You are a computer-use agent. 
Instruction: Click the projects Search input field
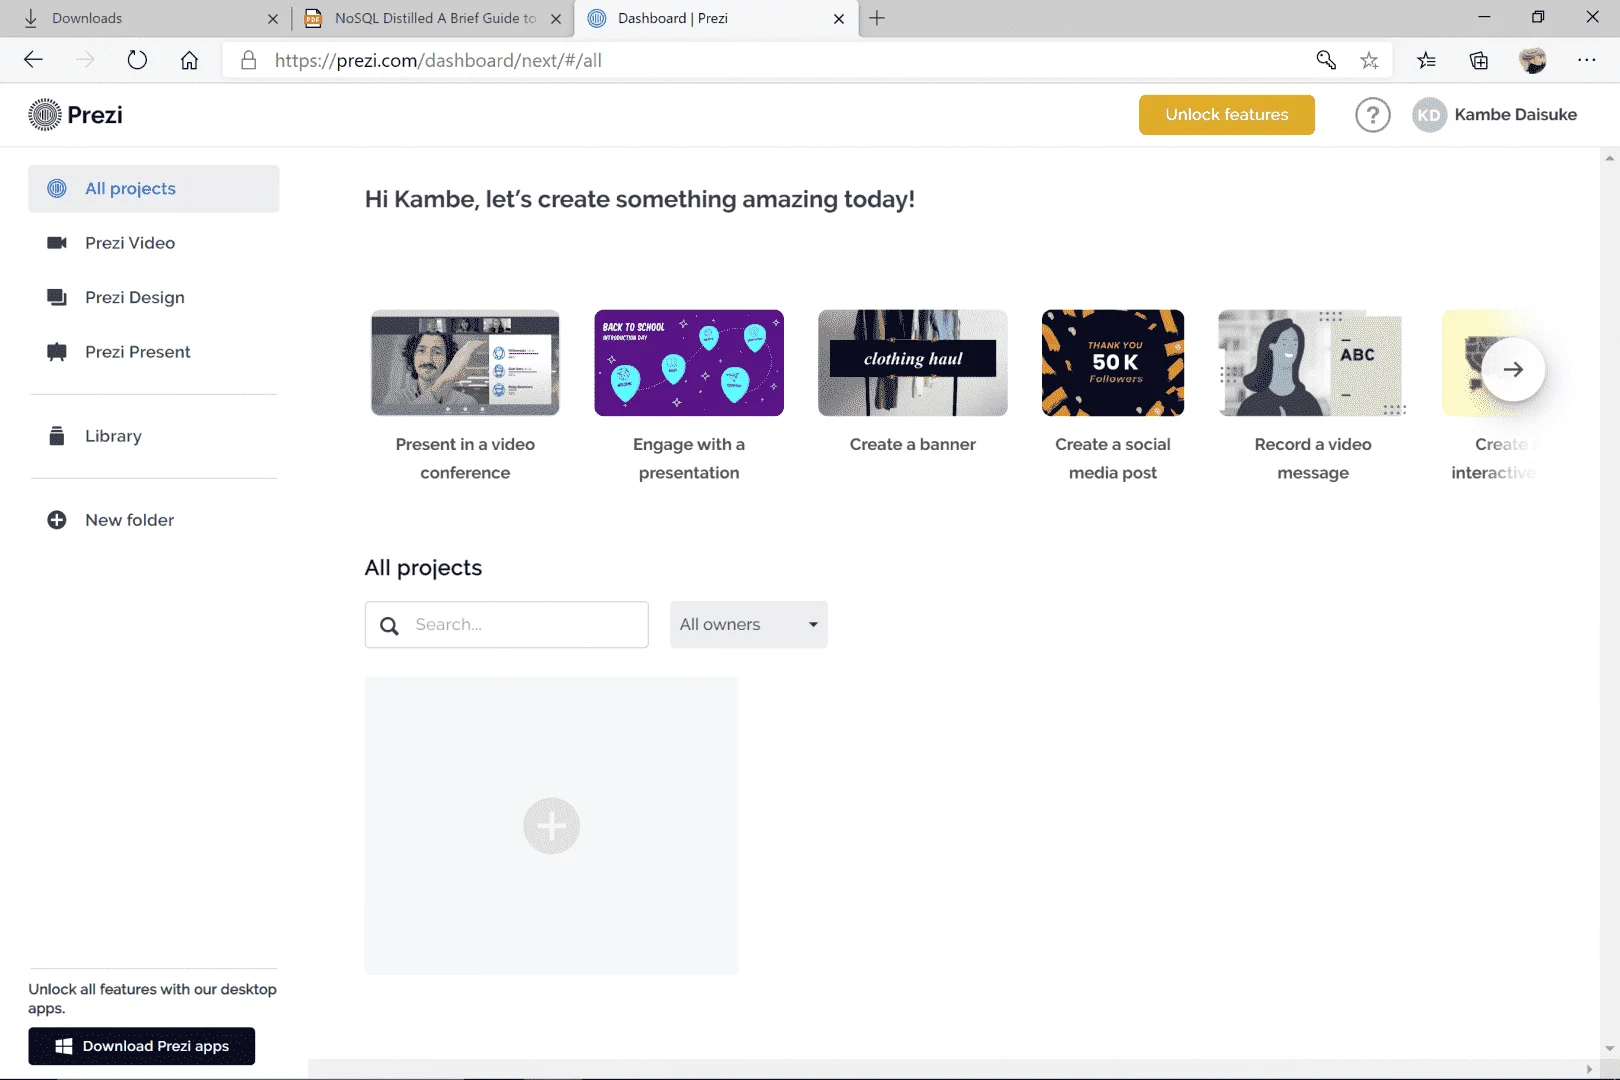[507, 625]
